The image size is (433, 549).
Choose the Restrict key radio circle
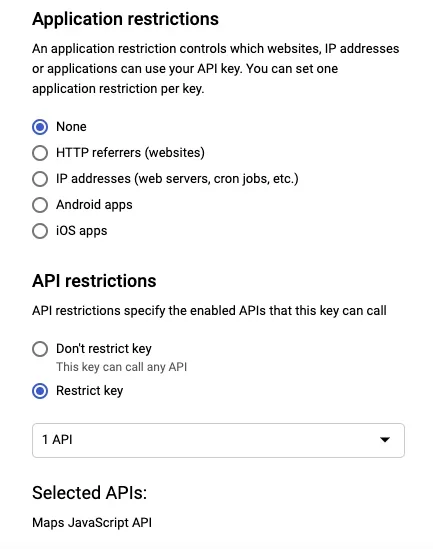(40, 391)
